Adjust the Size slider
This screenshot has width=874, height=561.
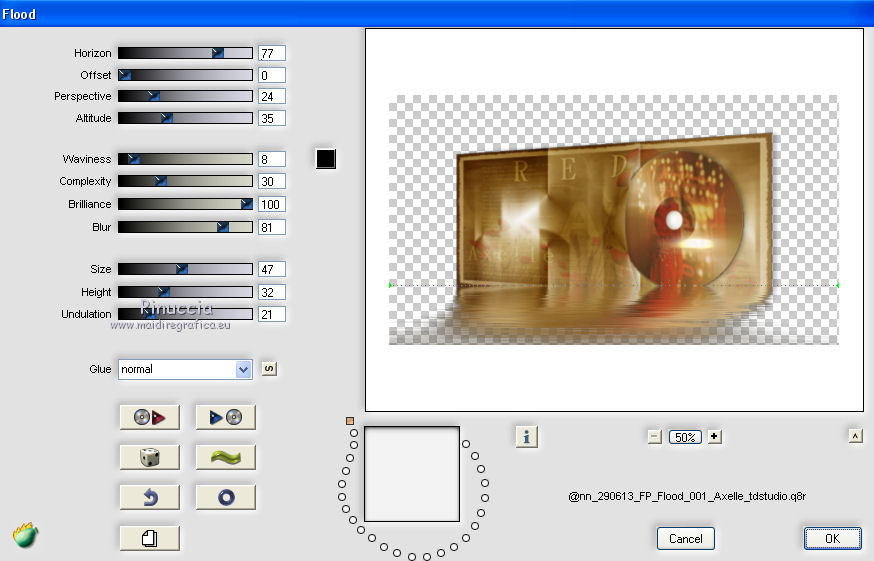(x=185, y=269)
